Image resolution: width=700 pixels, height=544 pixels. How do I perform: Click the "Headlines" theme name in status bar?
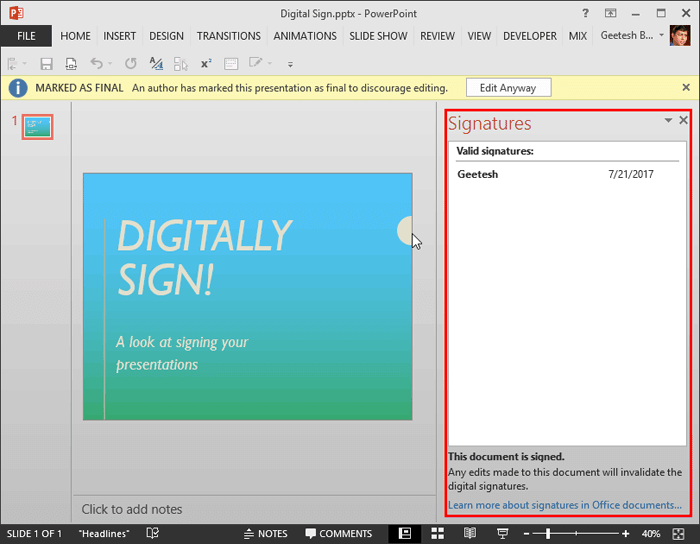(x=104, y=533)
